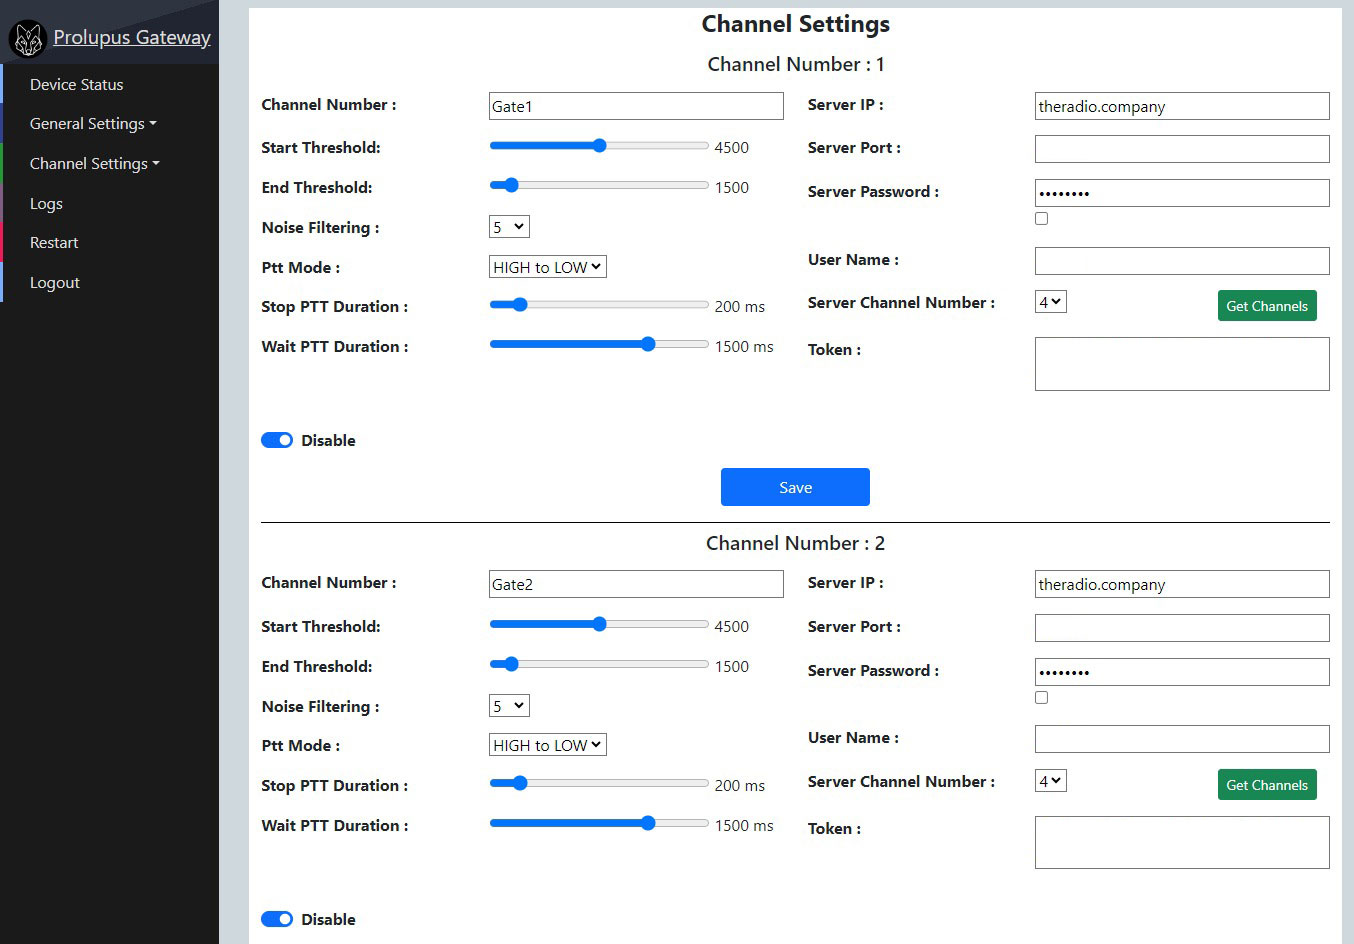Click Channel 1 Server Port input field
1354x944 pixels.
[x=1182, y=149]
